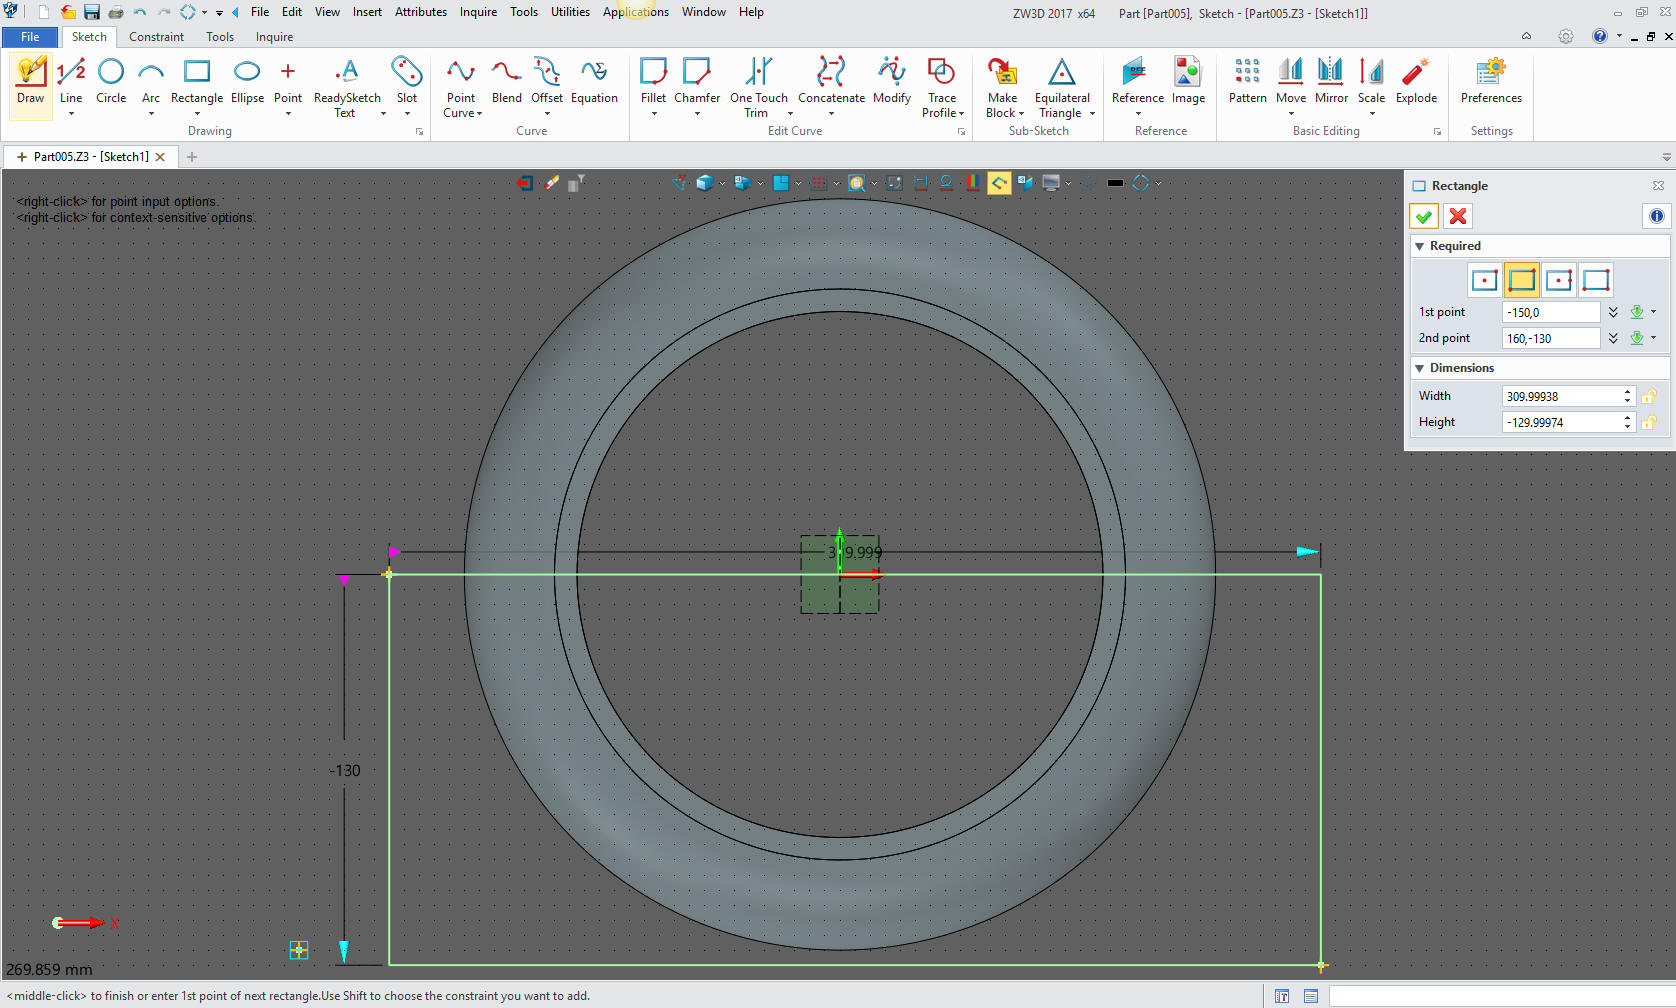
Task: Click the Make Block icon
Action: [x=1002, y=72]
